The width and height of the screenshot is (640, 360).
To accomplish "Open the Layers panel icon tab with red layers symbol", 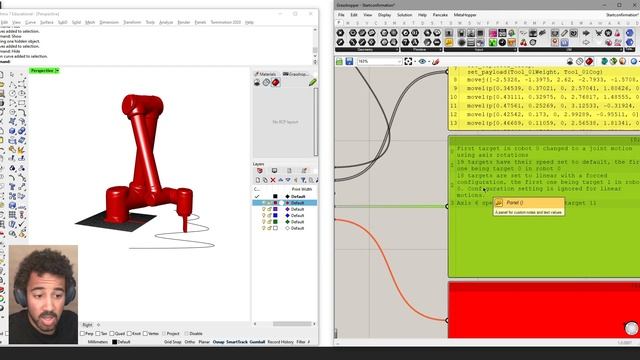I will tap(260, 171).
